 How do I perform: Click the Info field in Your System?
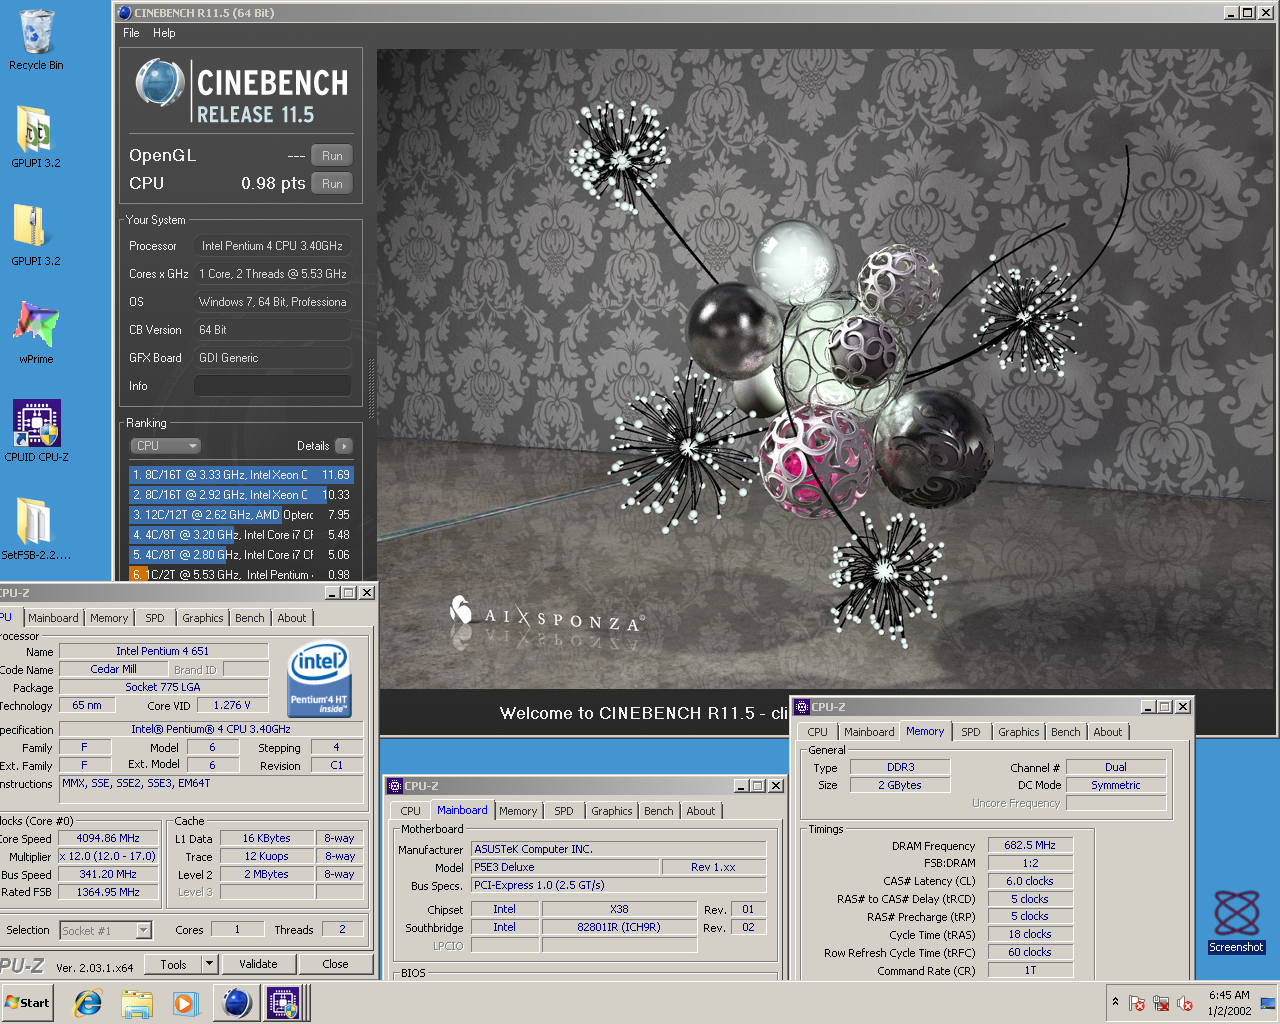(272, 386)
